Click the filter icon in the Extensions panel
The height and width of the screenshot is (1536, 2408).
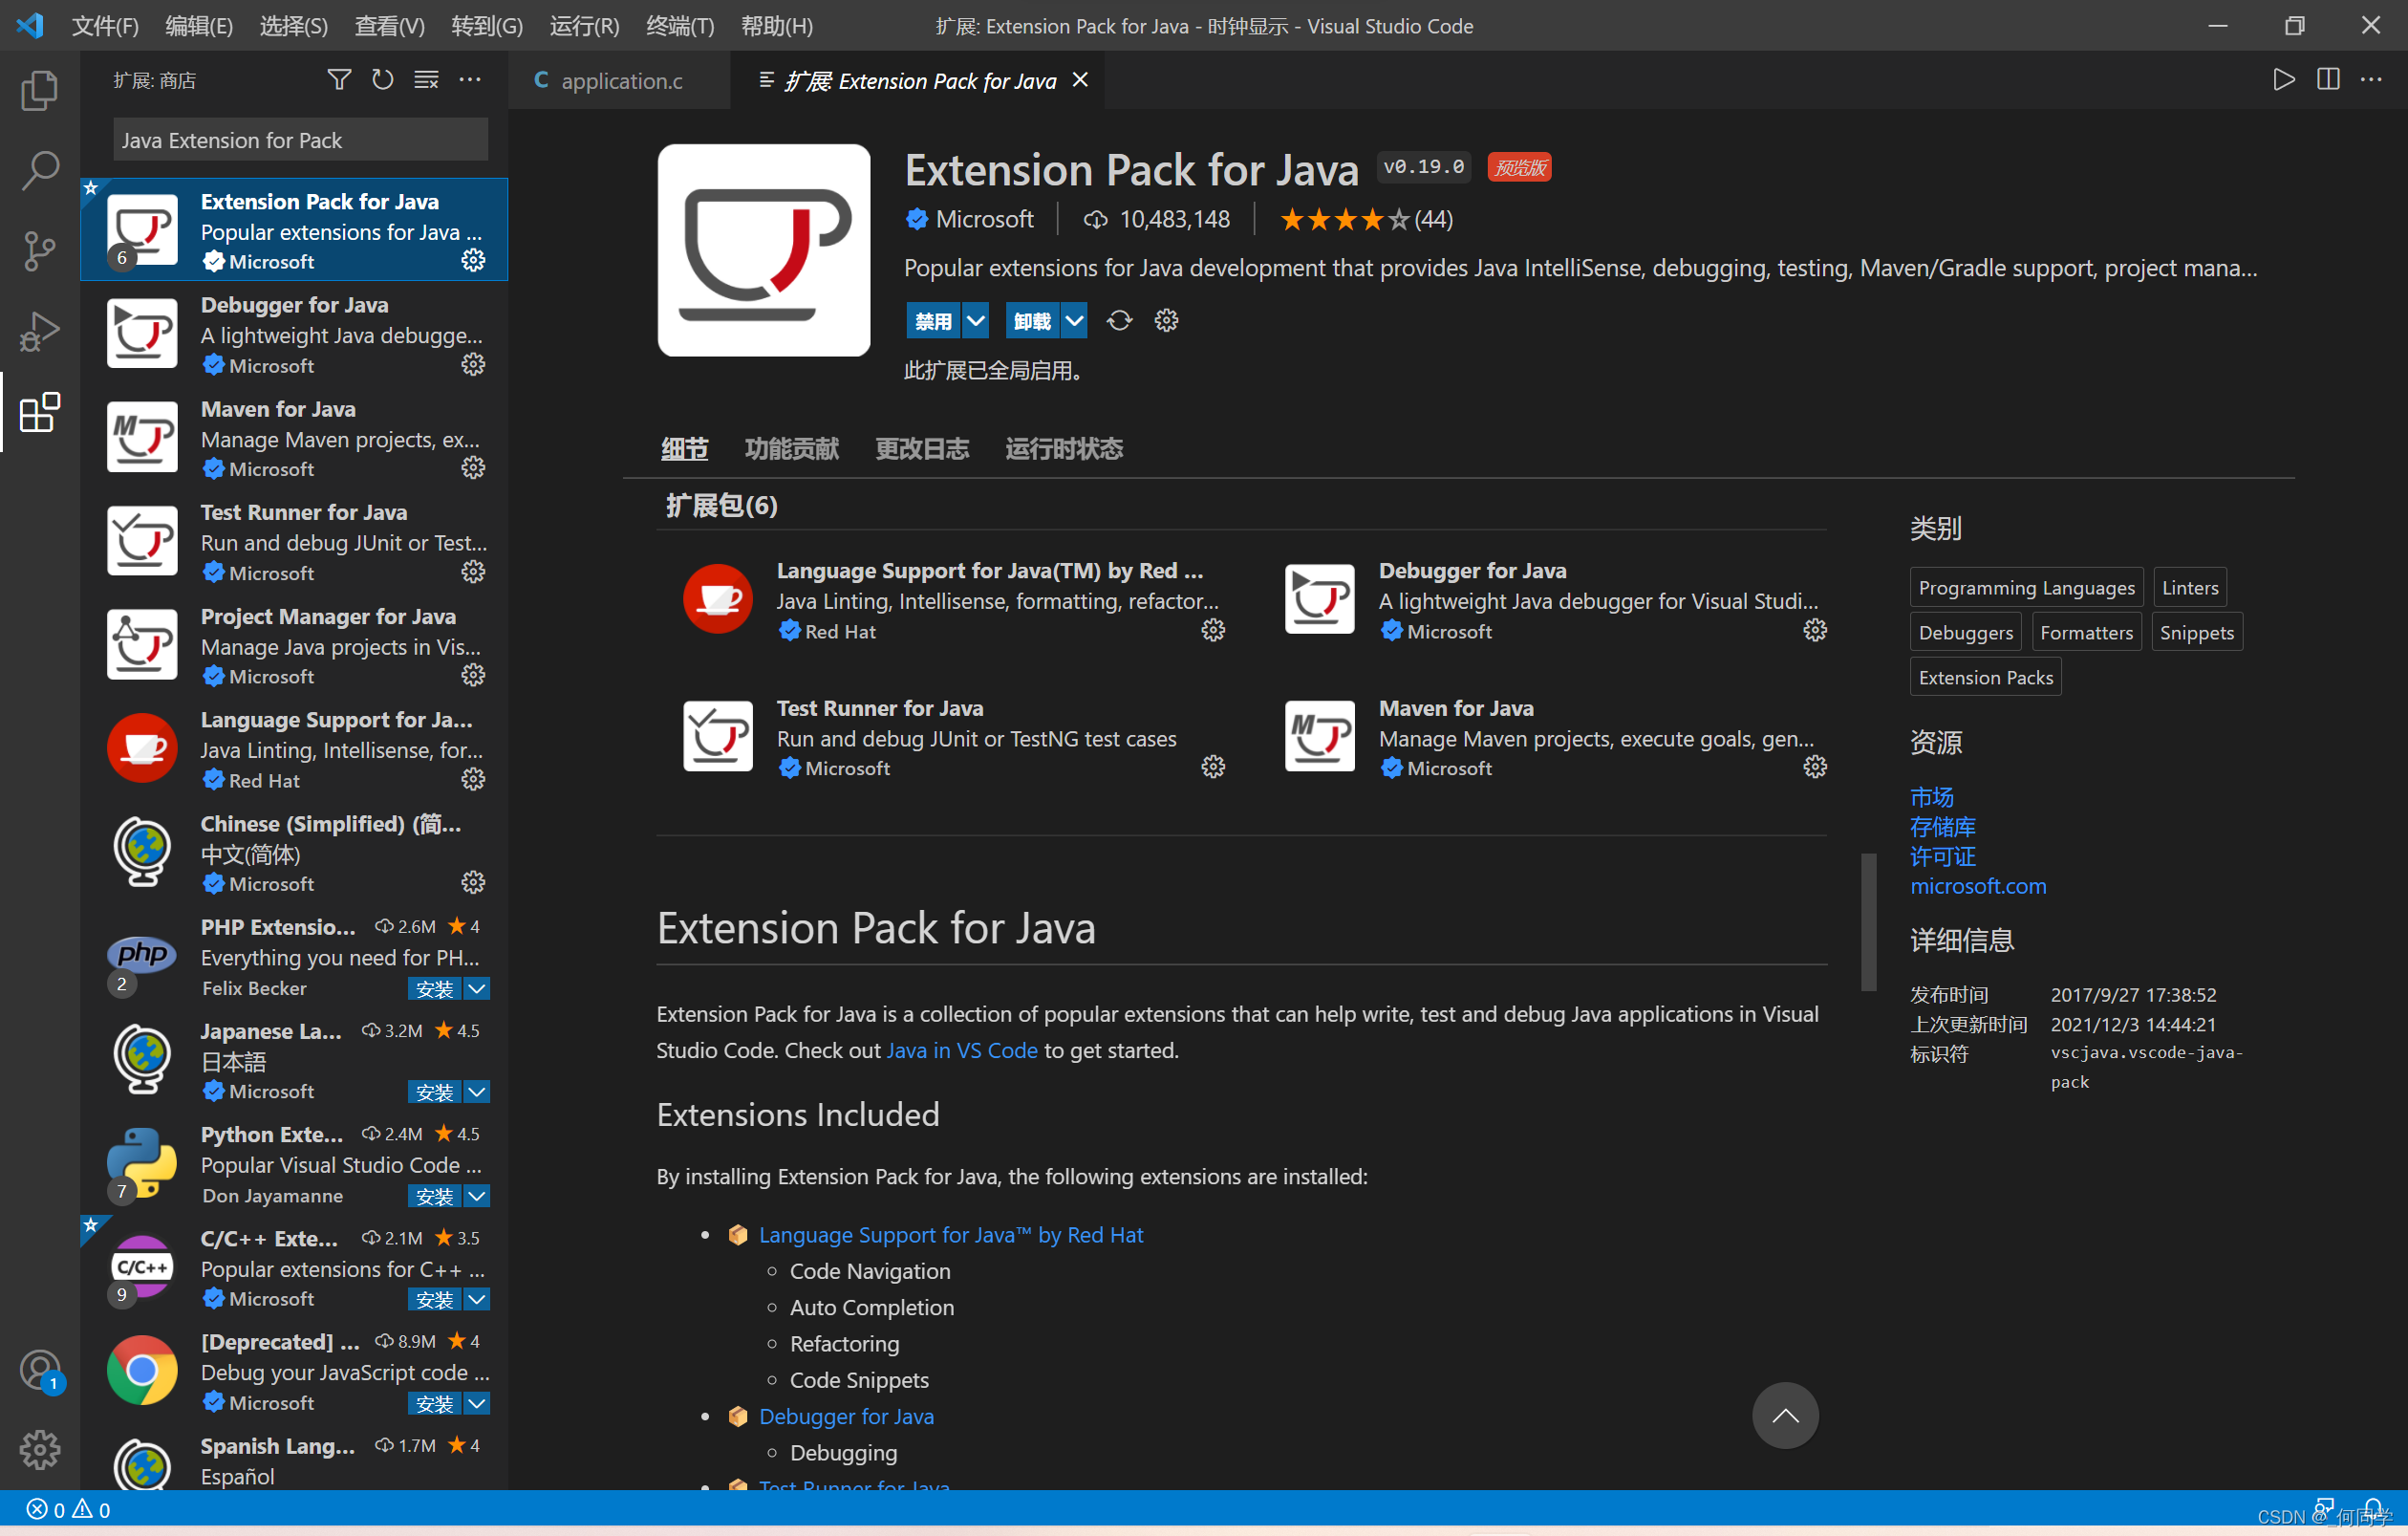(339, 79)
